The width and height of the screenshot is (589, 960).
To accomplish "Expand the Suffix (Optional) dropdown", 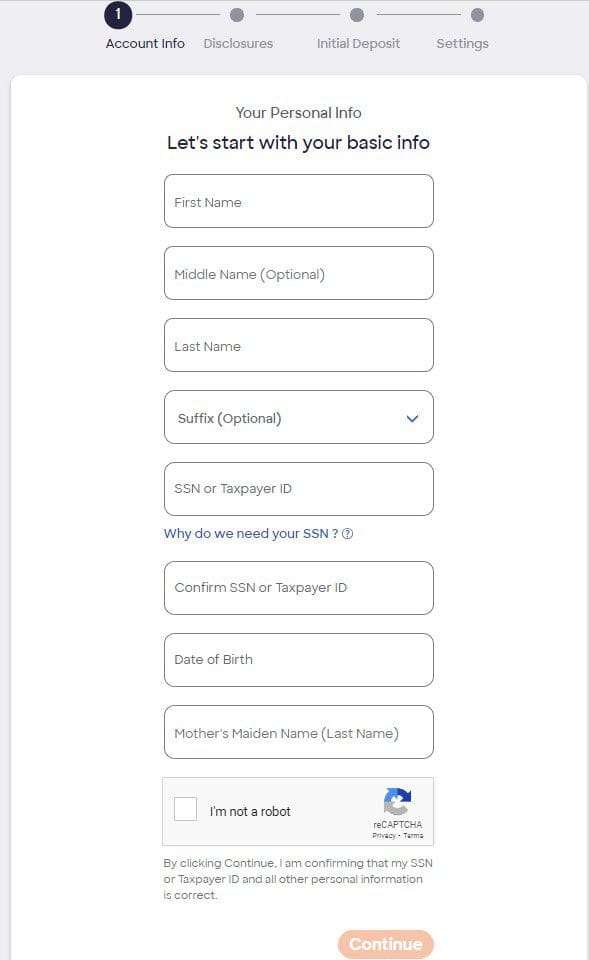I will [x=298, y=417].
